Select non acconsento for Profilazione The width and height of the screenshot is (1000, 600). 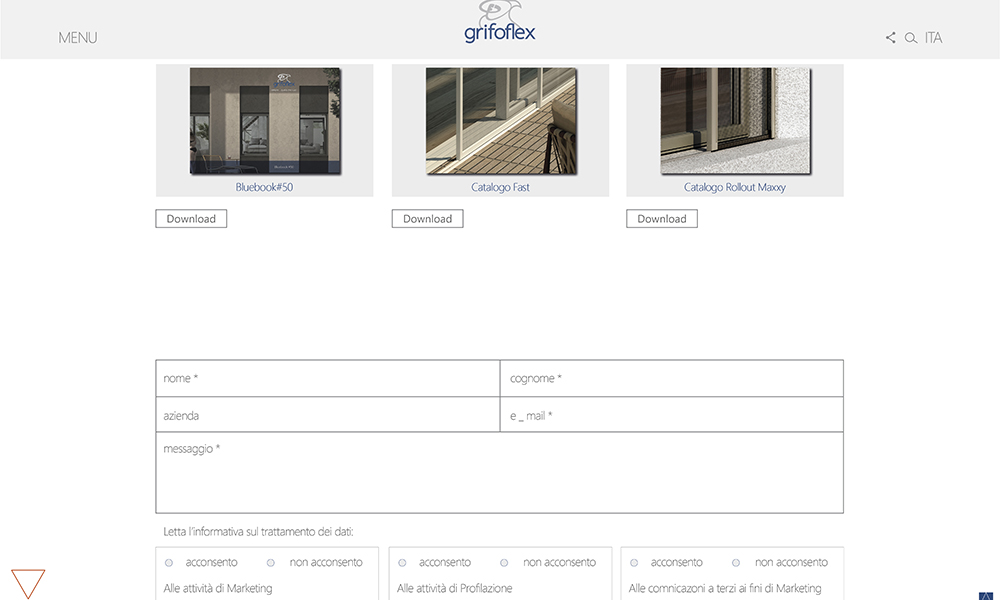(504, 563)
